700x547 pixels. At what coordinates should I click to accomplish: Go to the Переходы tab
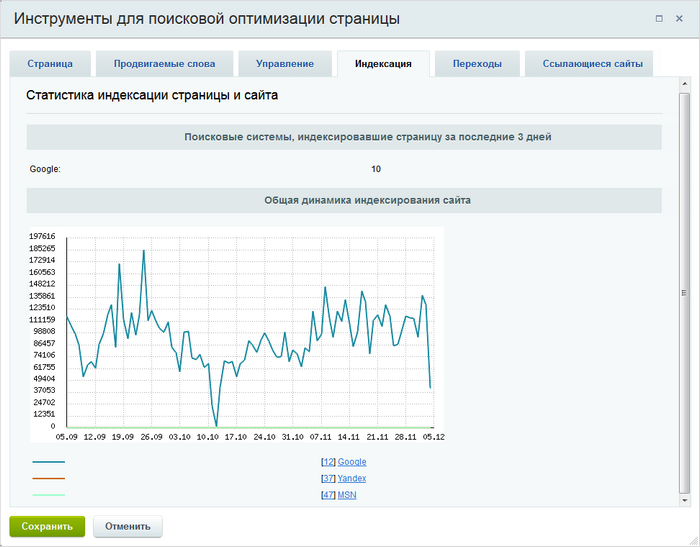(x=477, y=64)
